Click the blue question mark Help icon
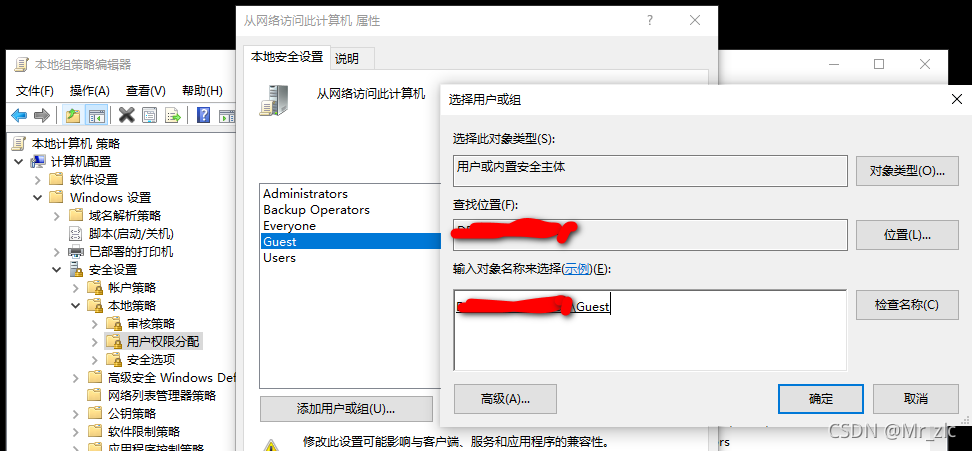The image size is (972, 451). point(203,115)
